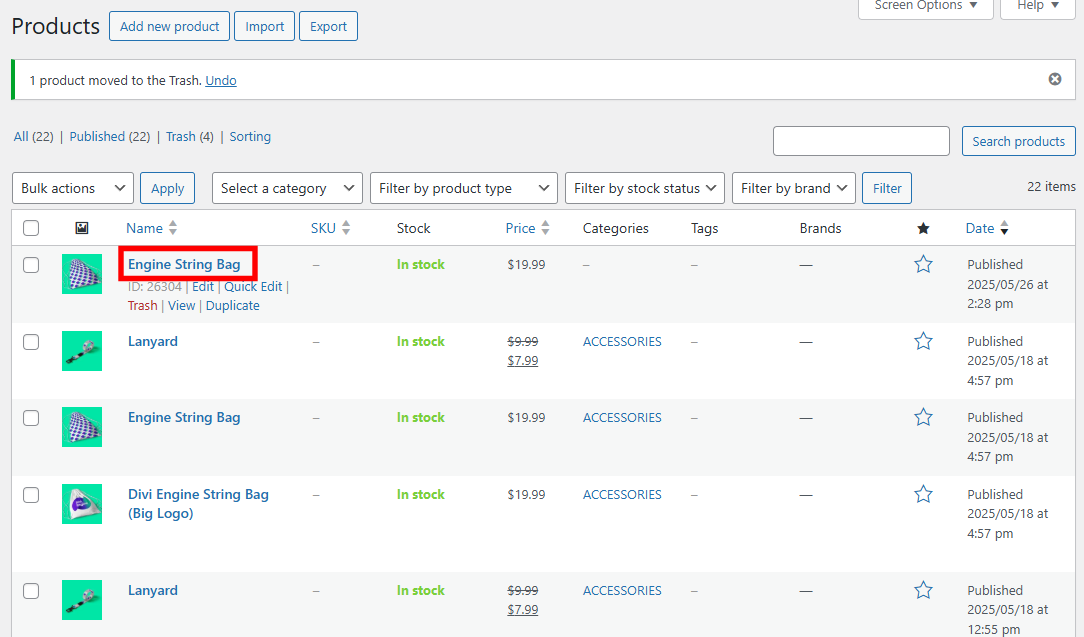Viewport: 1084px width, 637px height.
Task: Select the checkbox for Engine String Bag
Action: [x=31, y=264]
